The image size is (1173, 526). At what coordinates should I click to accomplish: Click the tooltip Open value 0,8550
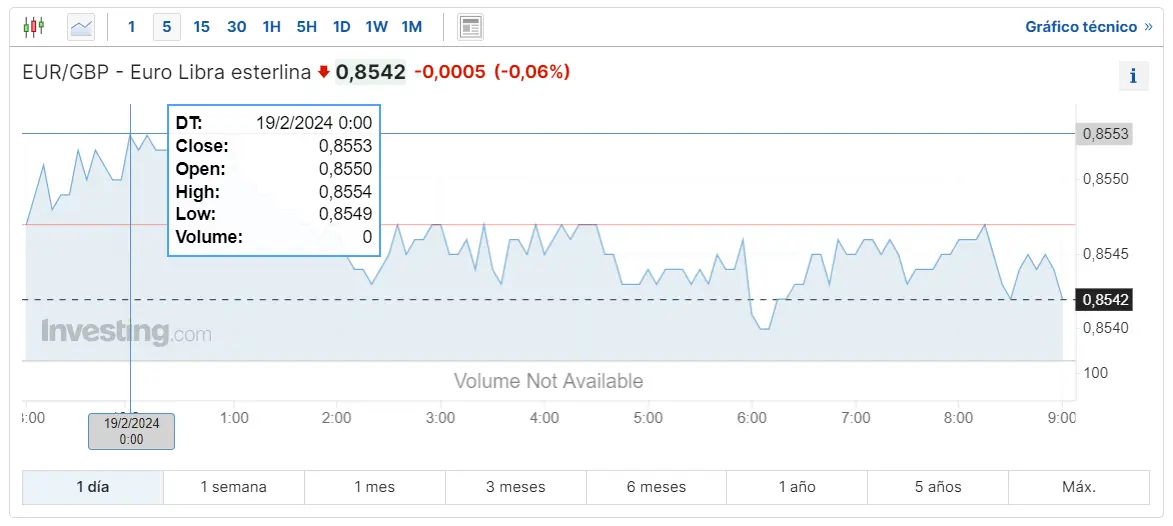(x=346, y=169)
